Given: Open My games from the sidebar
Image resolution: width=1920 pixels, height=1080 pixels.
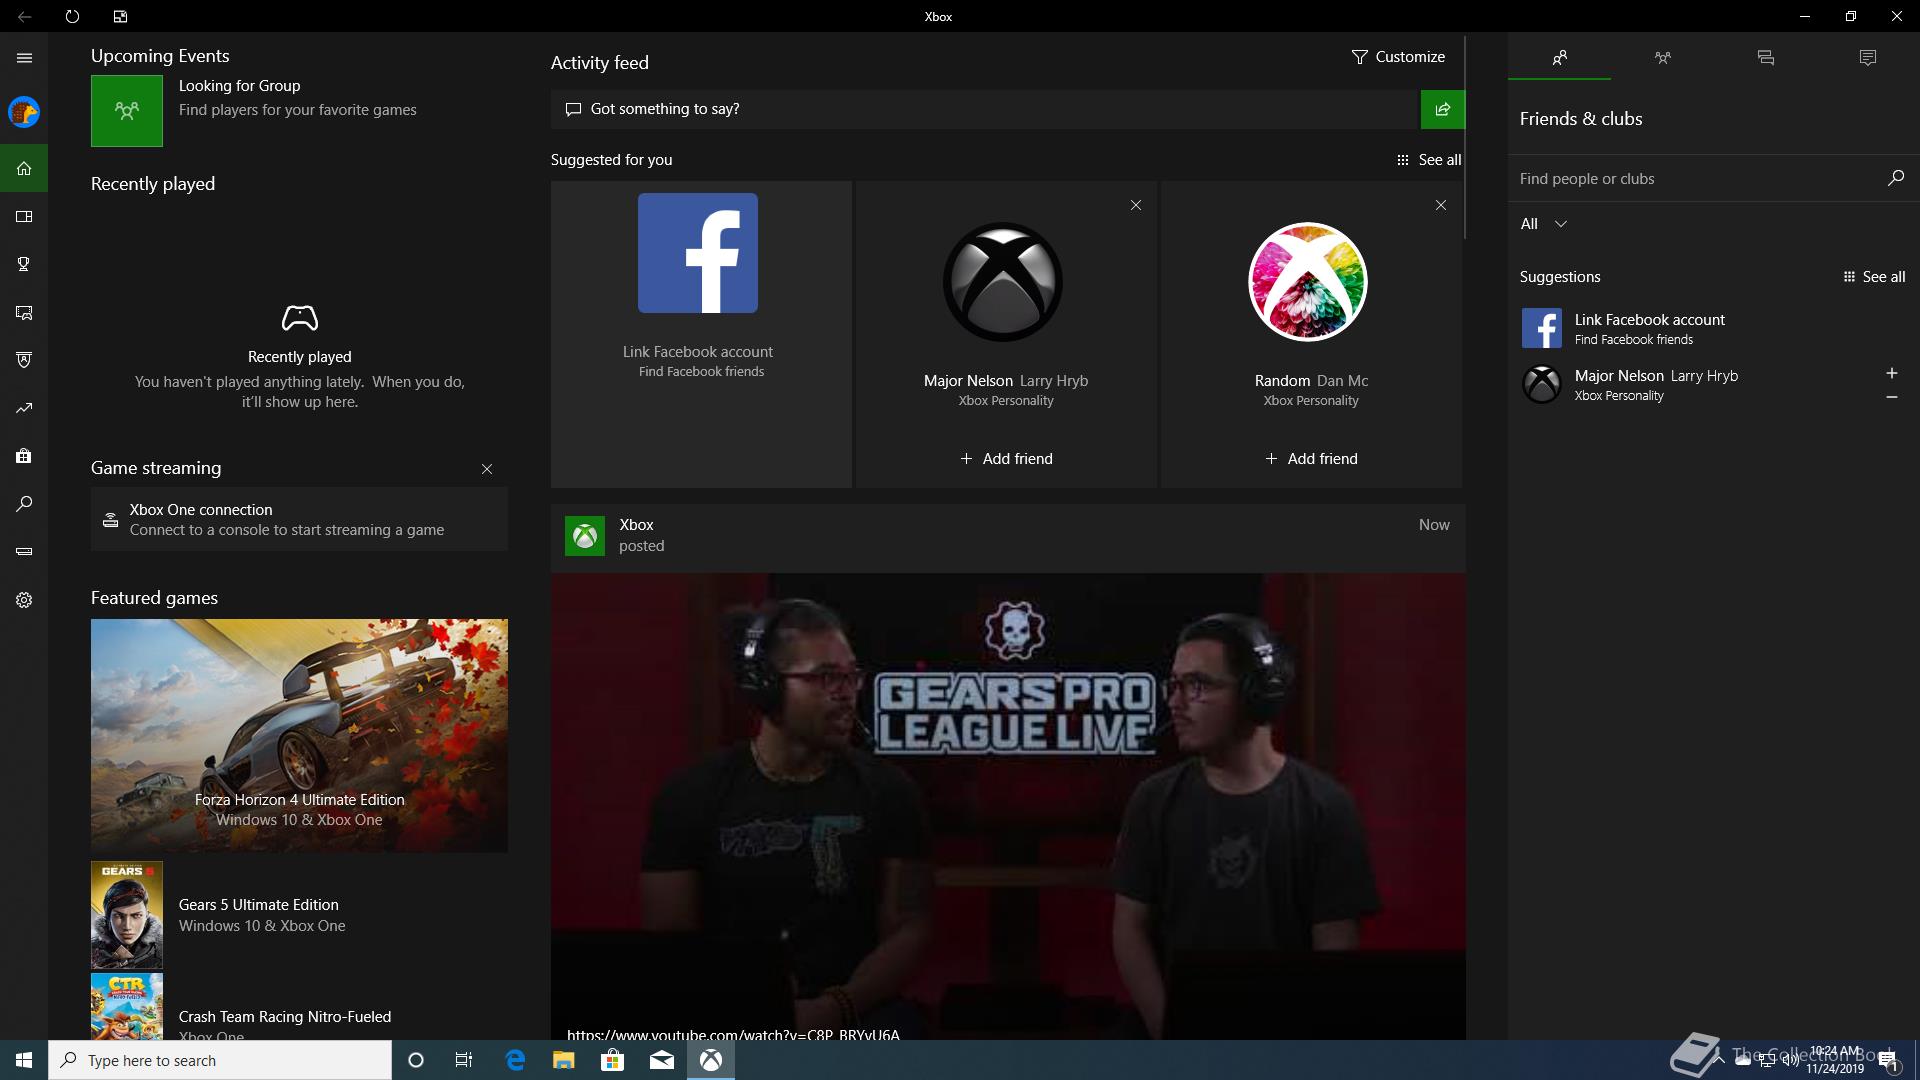Looking at the screenshot, I should click(x=24, y=216).
